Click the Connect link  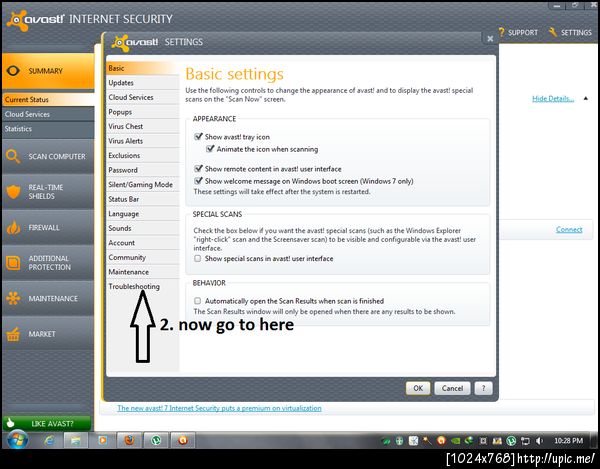569,229
